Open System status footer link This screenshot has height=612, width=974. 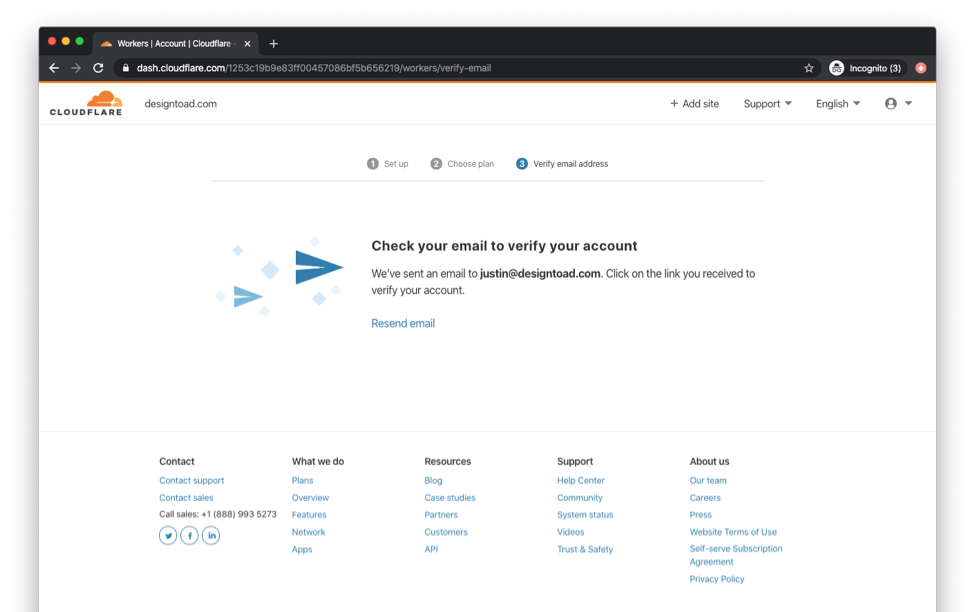coord(585,515)
